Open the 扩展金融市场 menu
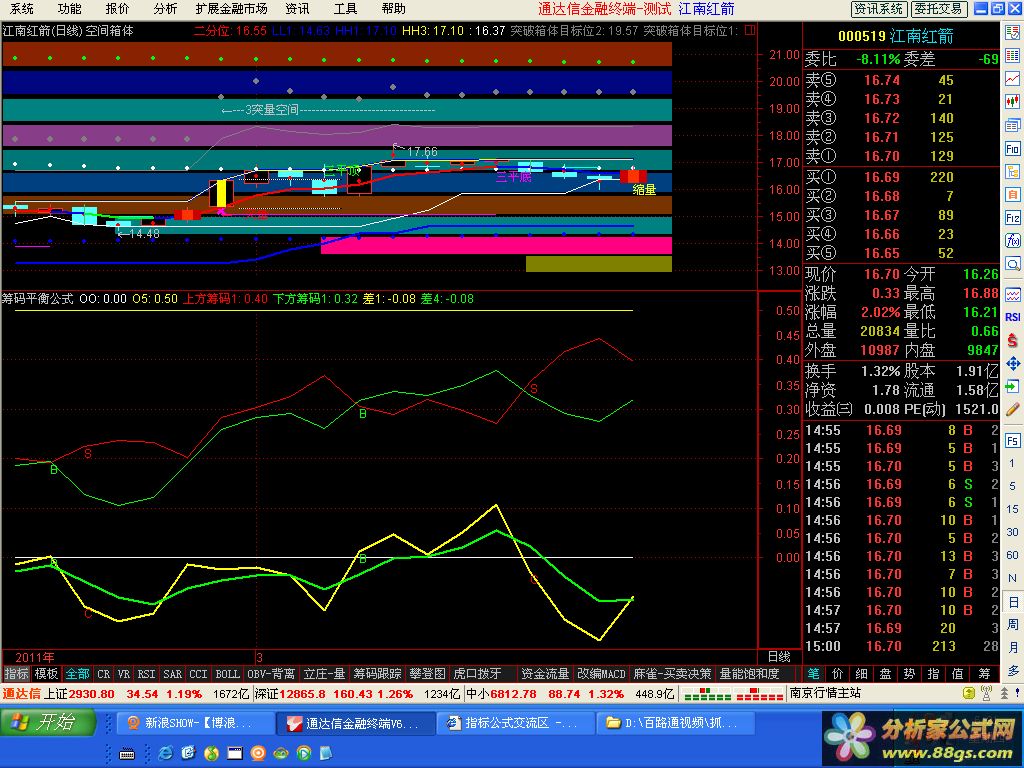The image size is (1024, 768). [231, 8]
